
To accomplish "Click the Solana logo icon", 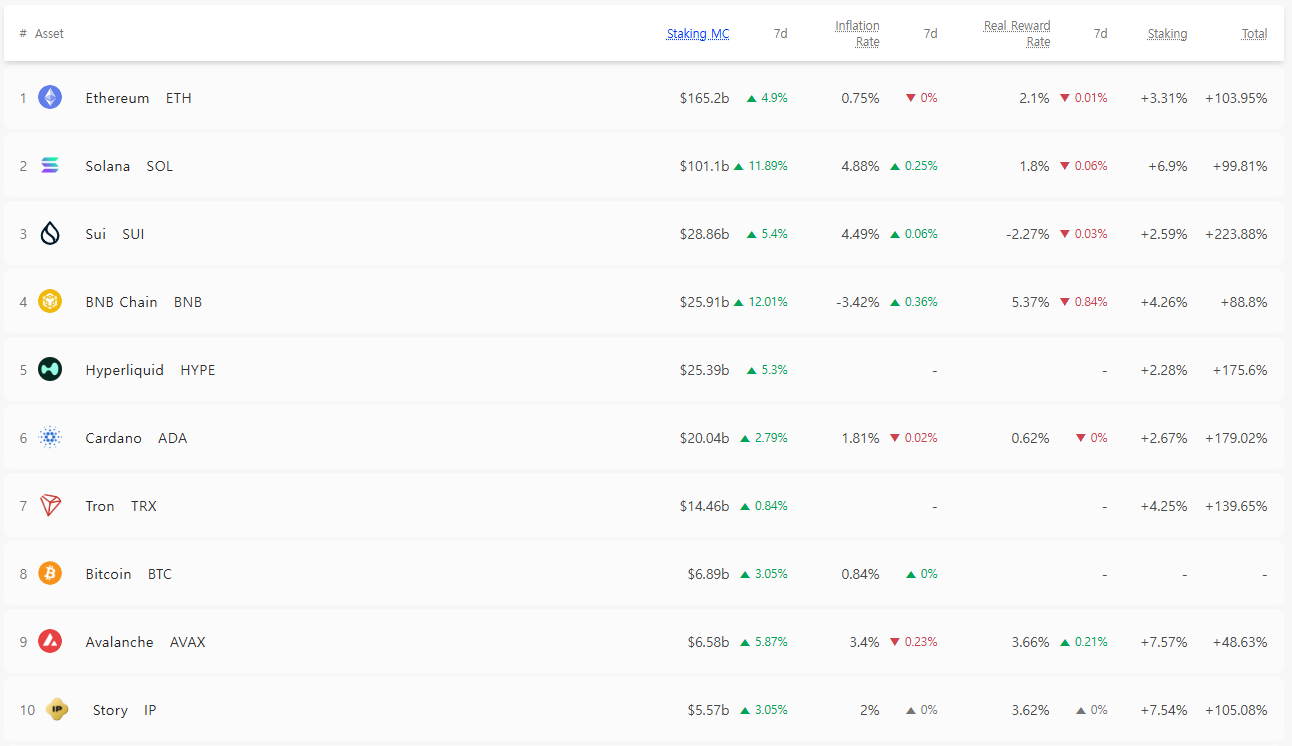I will click(x=50, y=165).
